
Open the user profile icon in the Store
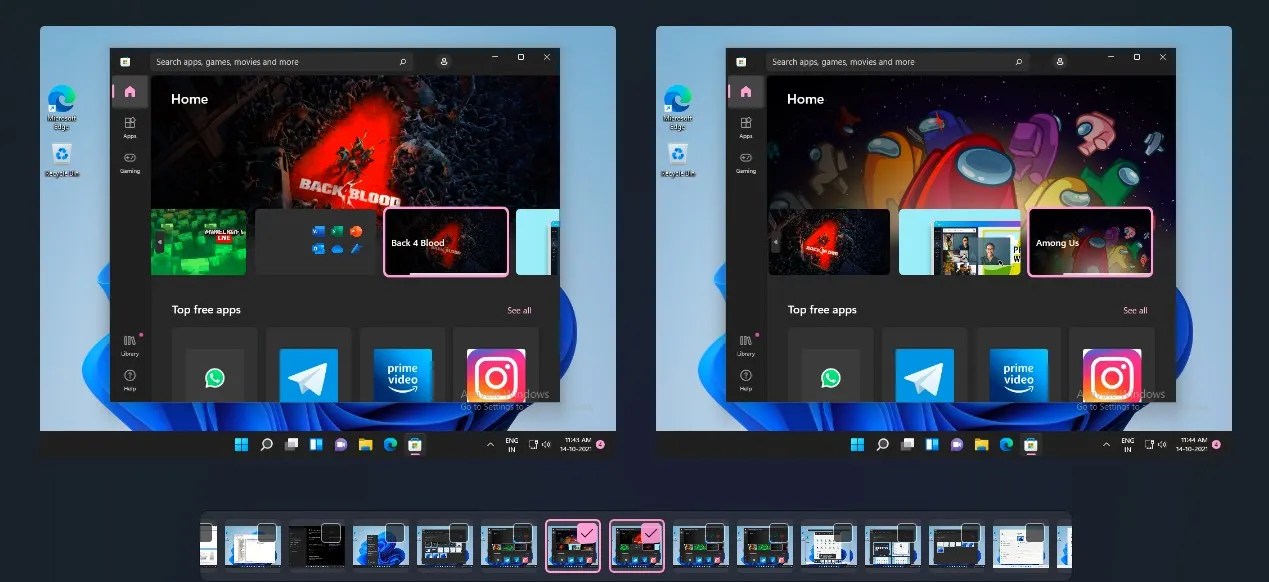[444, 61]
